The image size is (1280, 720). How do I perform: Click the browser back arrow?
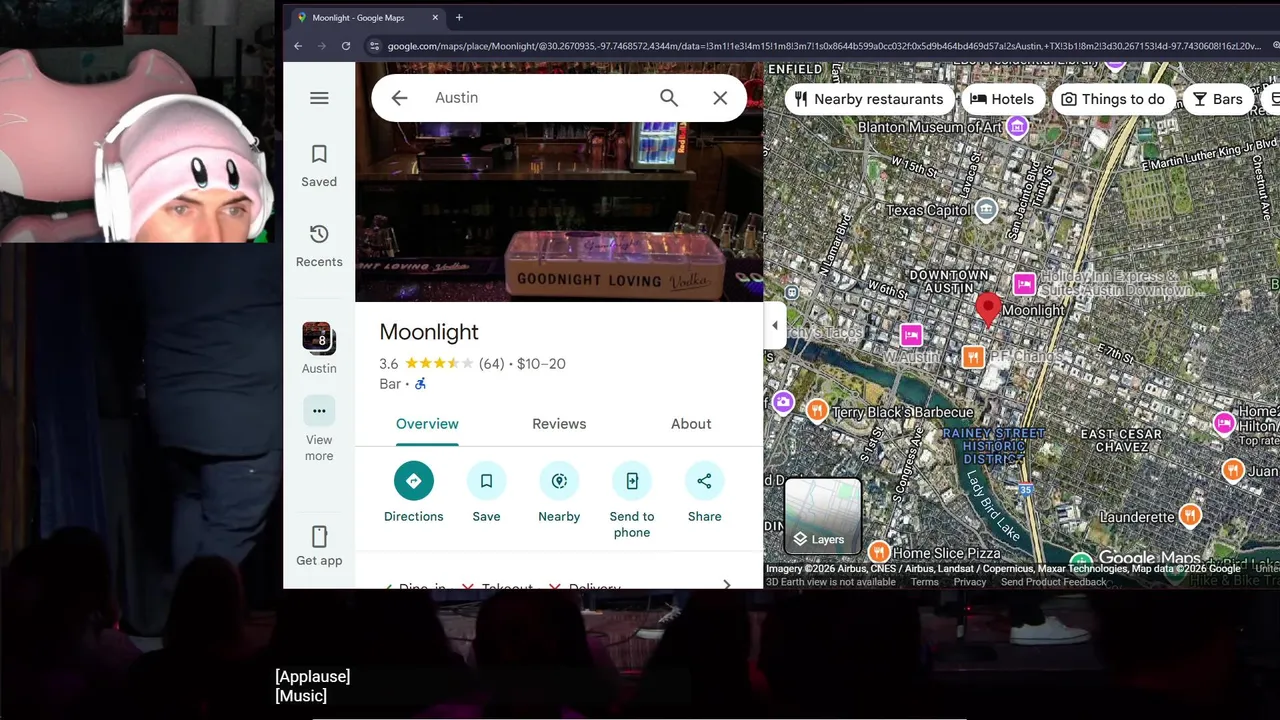click(298, 46)
